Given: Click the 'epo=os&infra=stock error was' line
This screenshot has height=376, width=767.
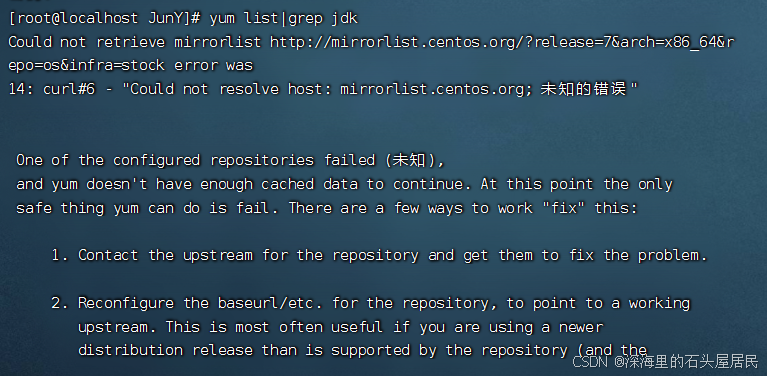Looking at the screenshot, I should 131,65.
